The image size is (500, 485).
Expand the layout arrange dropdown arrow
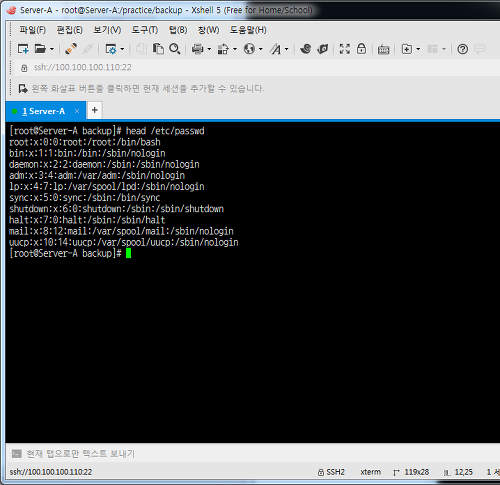point(444,49)
